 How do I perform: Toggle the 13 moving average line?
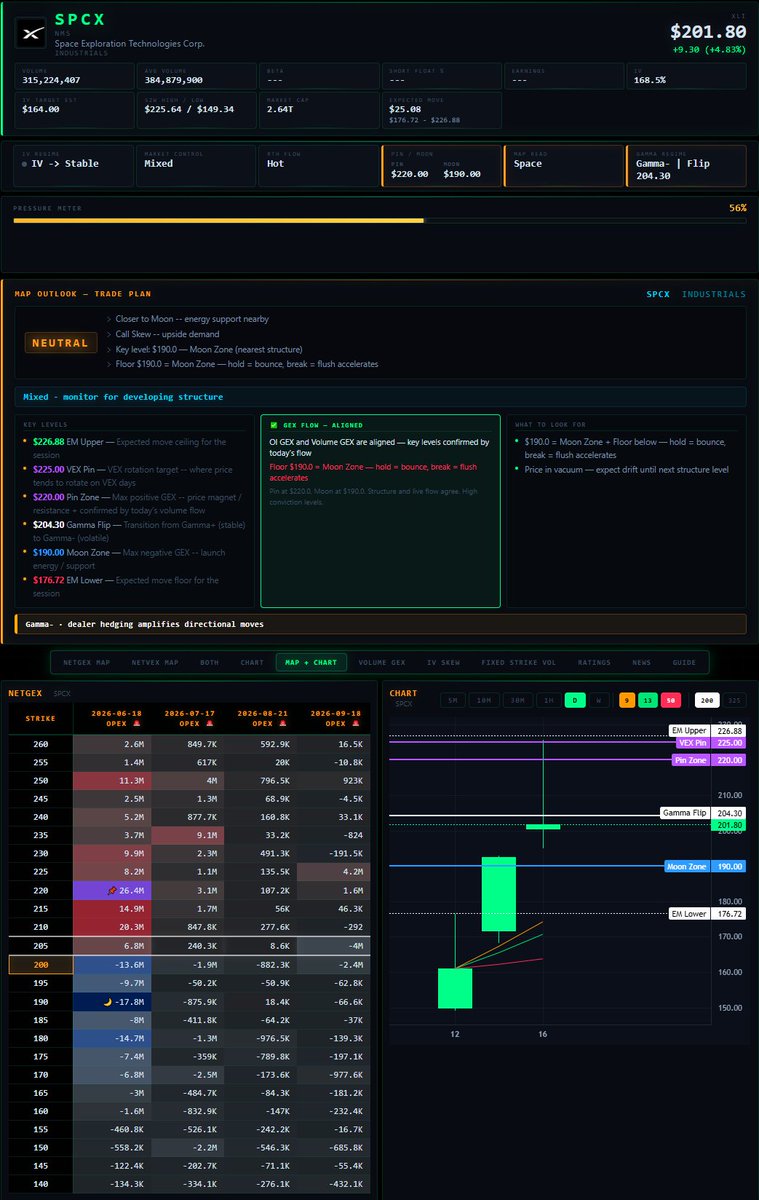tap(647, 701)
